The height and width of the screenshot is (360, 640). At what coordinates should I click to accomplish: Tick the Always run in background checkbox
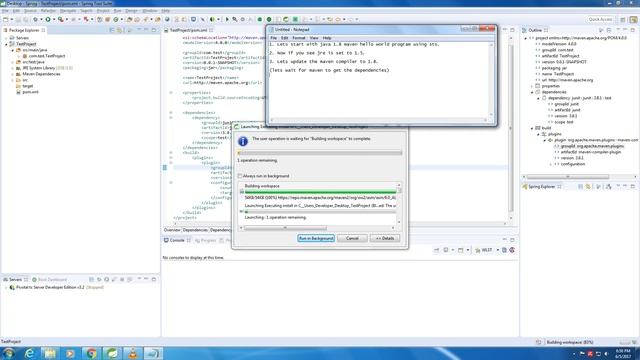click(x=240, y=176)
